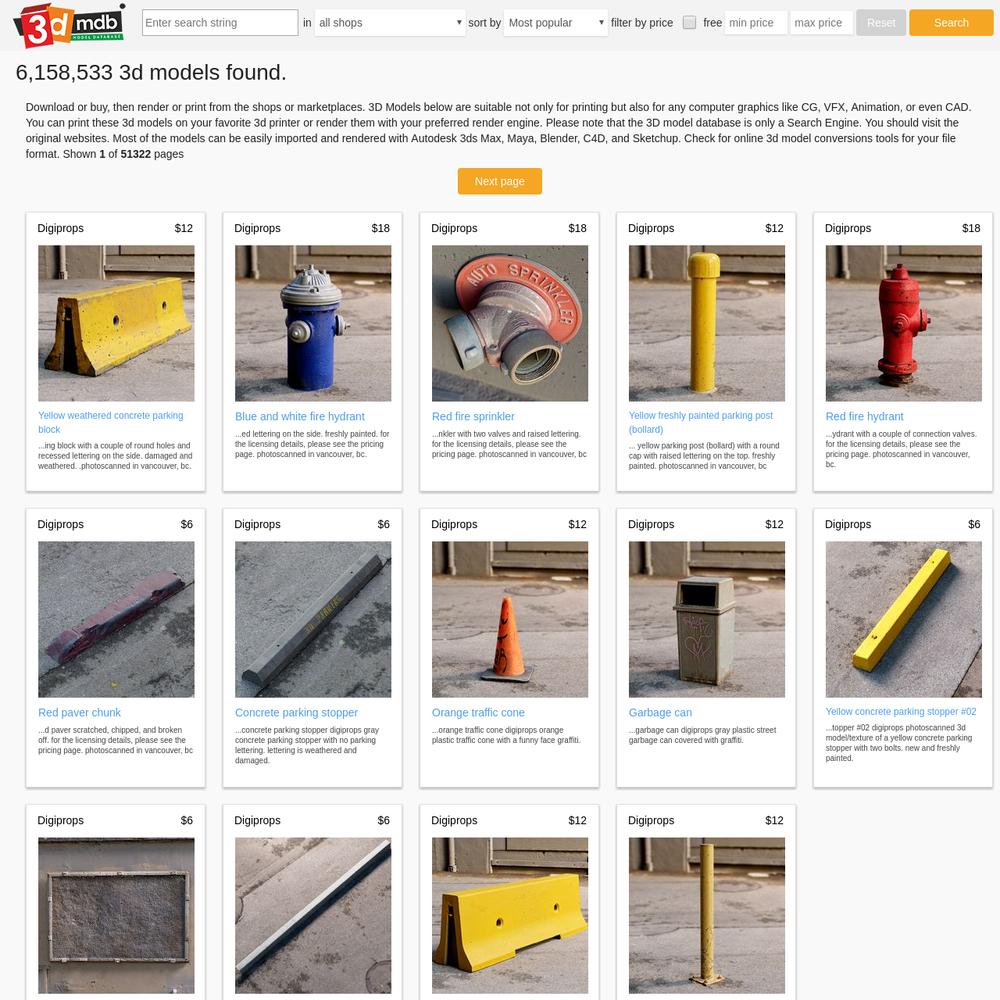Open the Concrete parking stopper link
This screenshot has width=1000, height=1000.
click(296, 712)
